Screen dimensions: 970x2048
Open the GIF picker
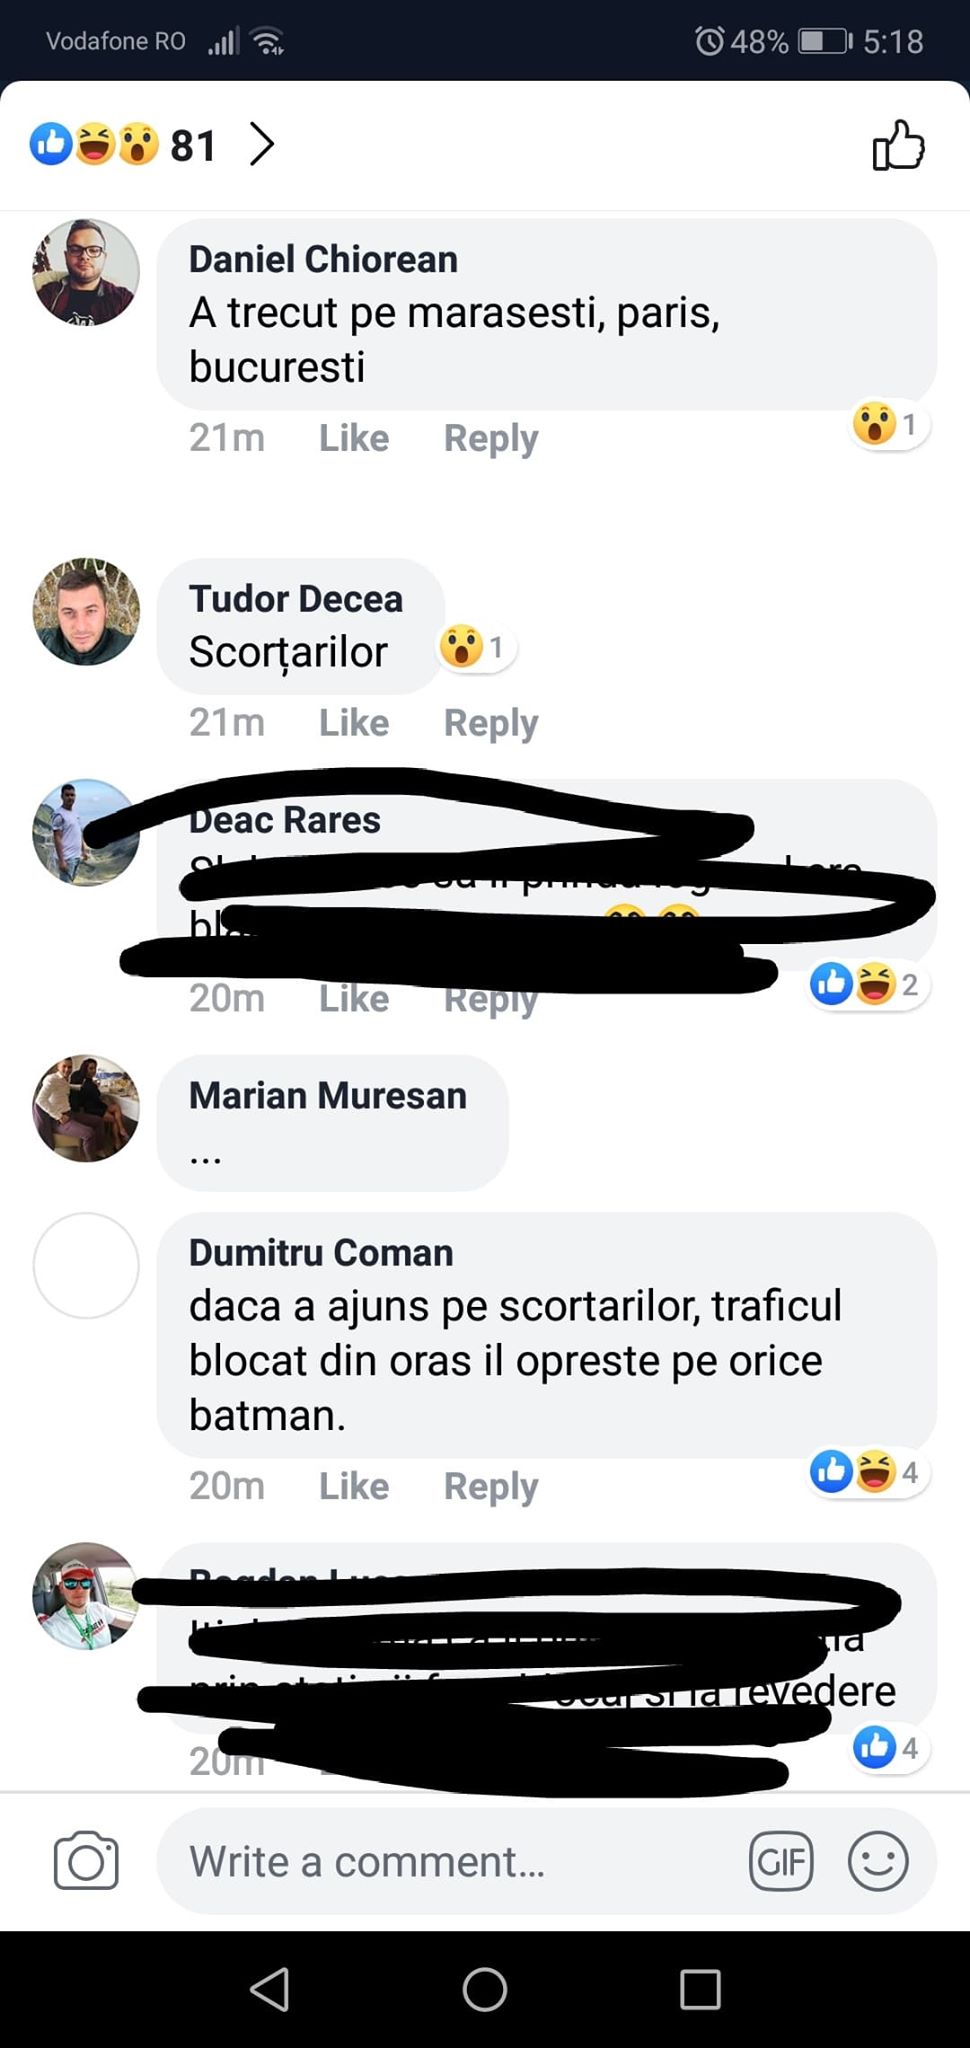[780, 1862]
